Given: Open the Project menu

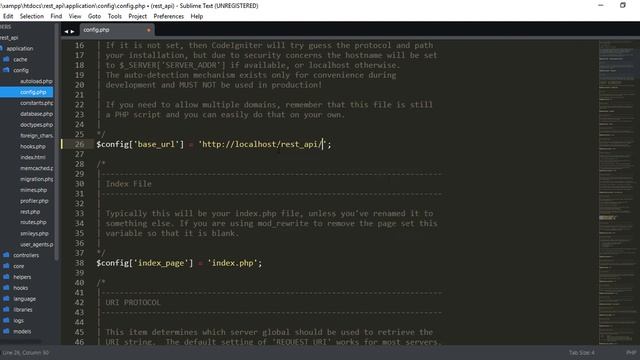Looking at the screenshot, I should click(x=138, y=16).
